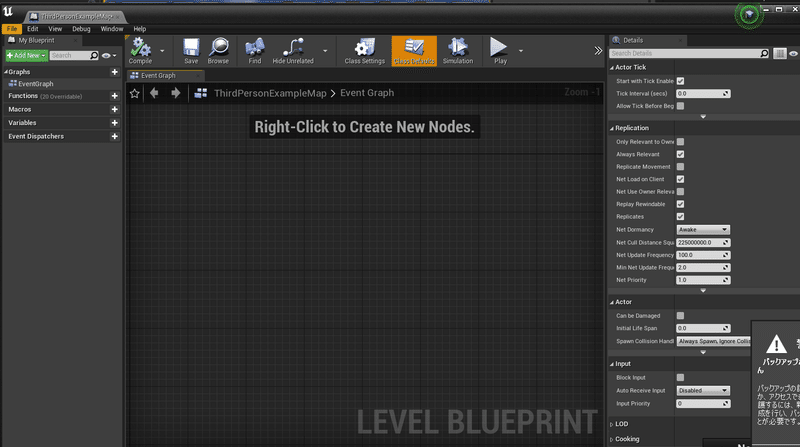Click the Simulation toolbar icon
This screenshot has height=447, width=800.
point(458,51)
